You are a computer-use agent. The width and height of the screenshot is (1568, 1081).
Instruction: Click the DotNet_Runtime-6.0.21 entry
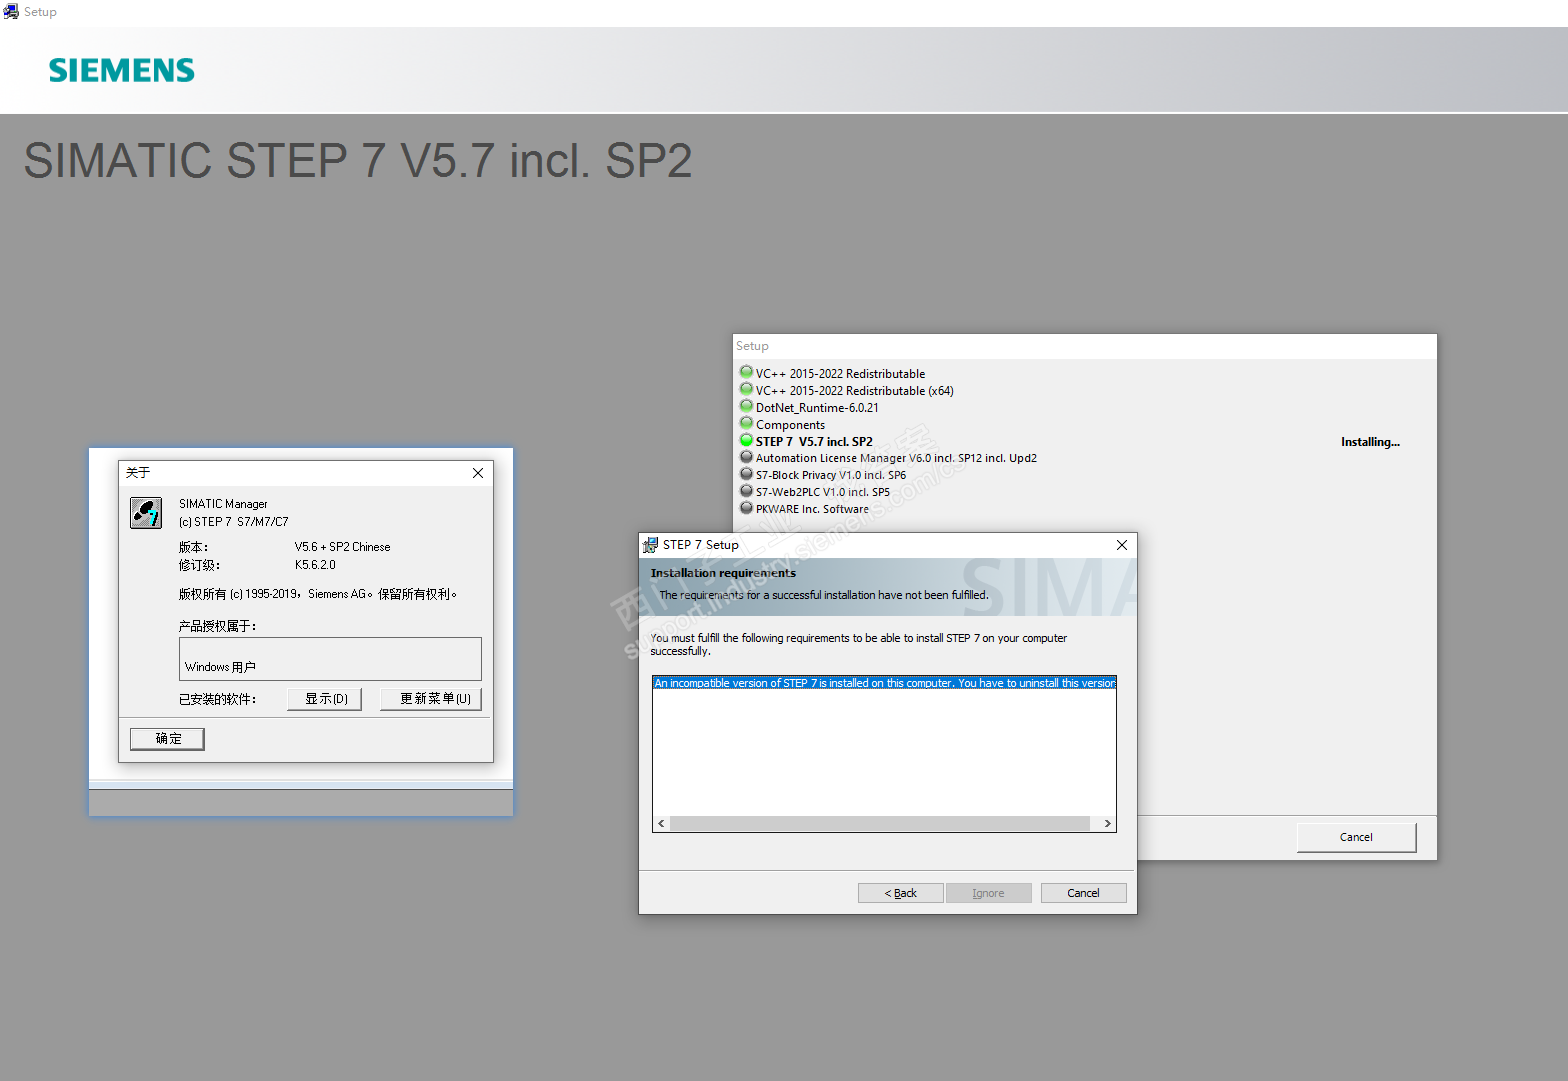click(x=817, y=408)
